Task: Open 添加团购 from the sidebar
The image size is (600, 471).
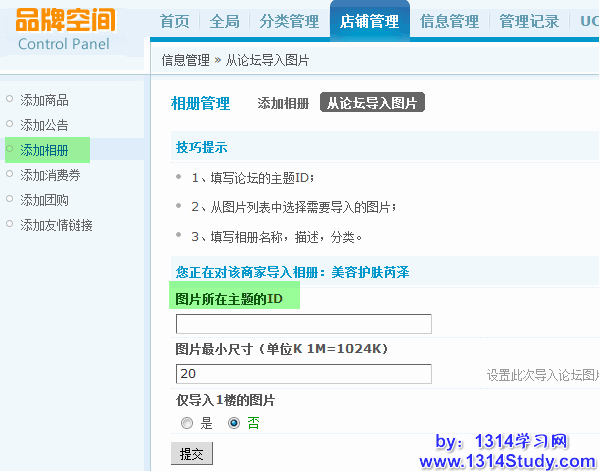Action: click(x=45, y=200)
